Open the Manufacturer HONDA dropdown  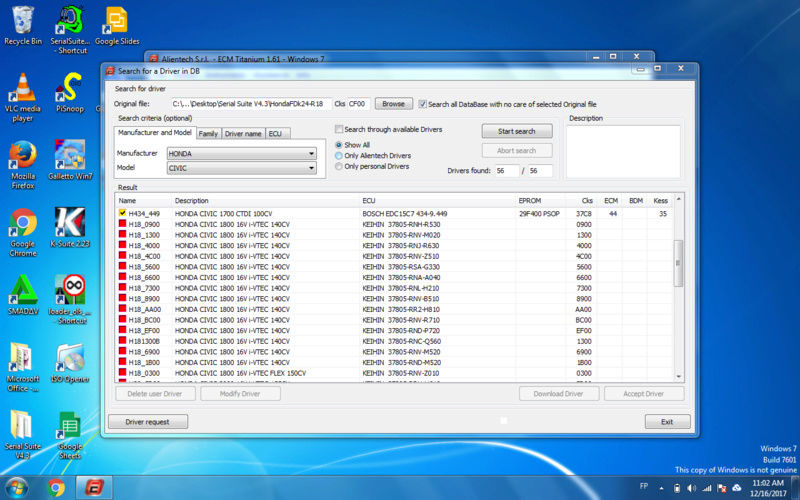tap(241, 154)
